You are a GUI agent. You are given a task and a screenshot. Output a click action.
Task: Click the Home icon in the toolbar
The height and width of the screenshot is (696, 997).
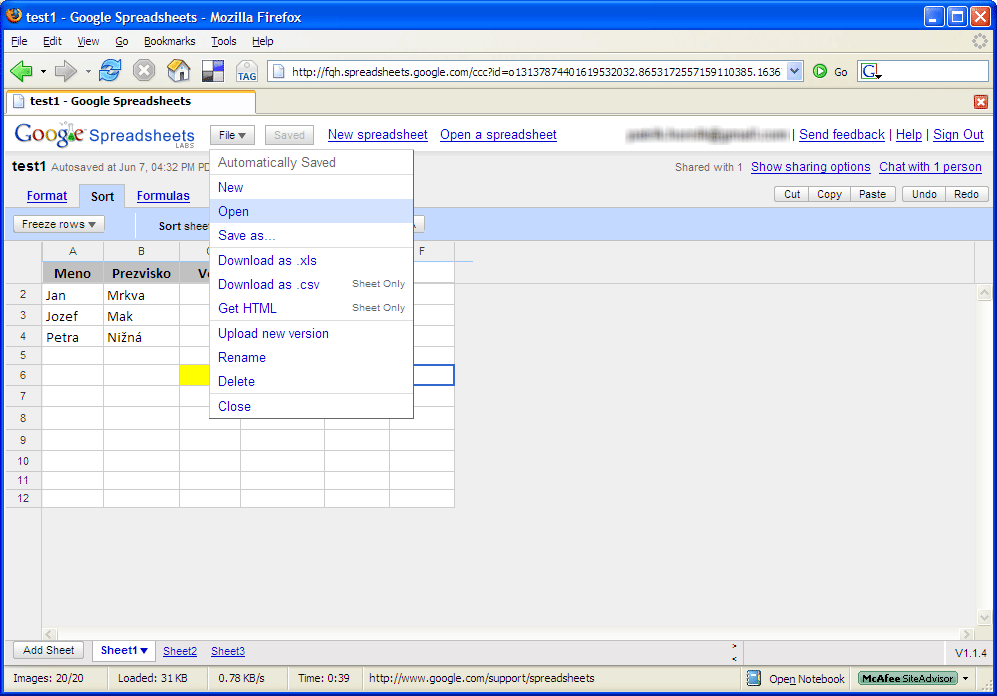coord(179,71)
